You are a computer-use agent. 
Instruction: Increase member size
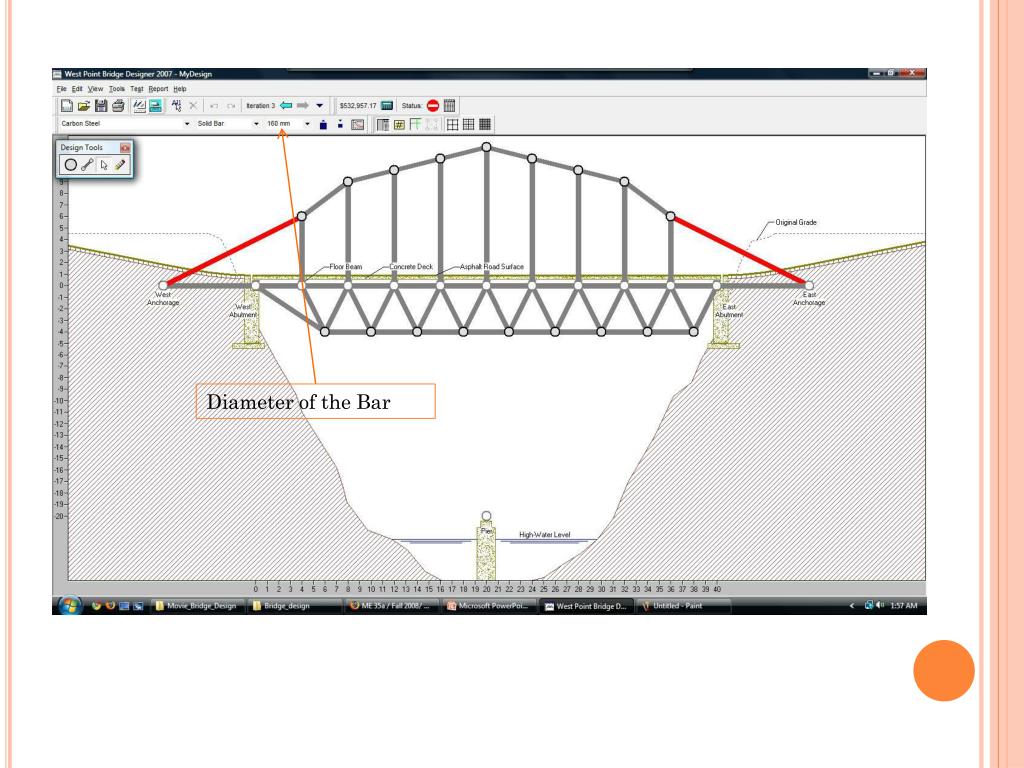click(x=323, y=124)
